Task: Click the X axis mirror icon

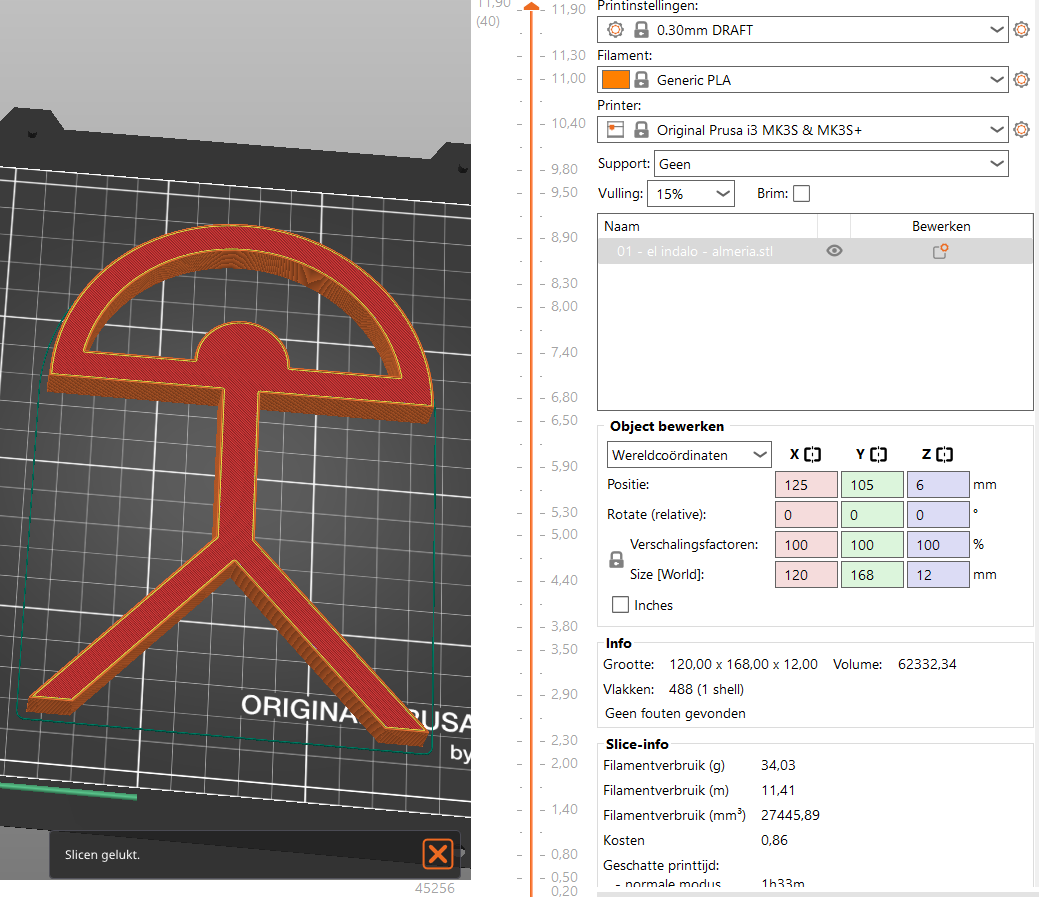Action: point(812,454)
